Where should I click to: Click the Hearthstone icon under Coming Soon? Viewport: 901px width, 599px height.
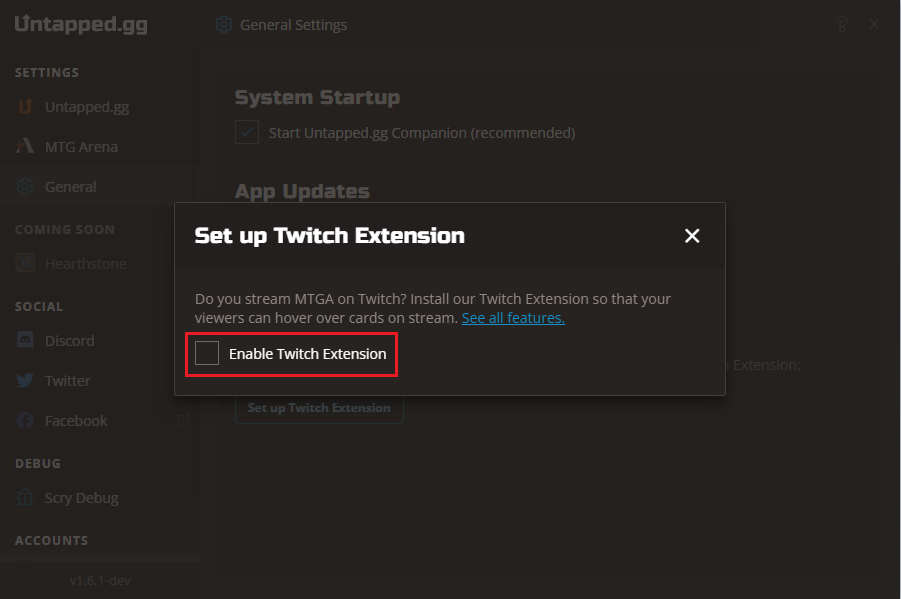point(25,263)
